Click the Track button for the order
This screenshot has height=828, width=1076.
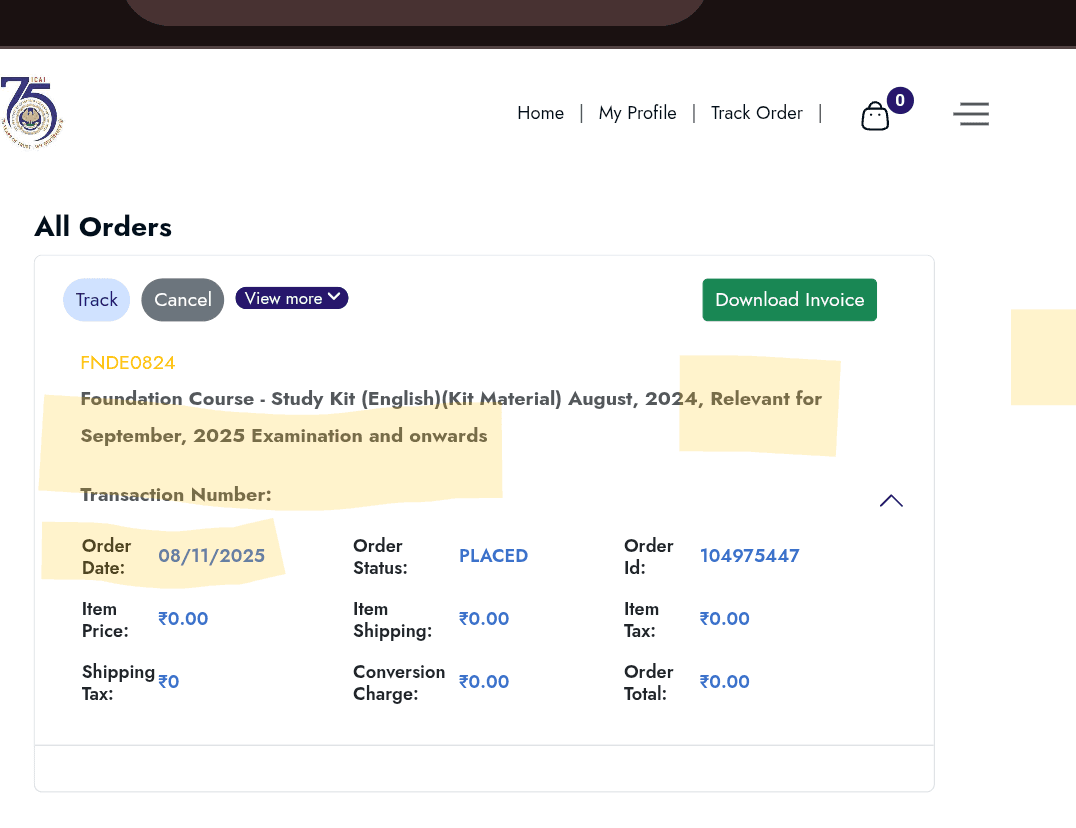tap(97, 300)
